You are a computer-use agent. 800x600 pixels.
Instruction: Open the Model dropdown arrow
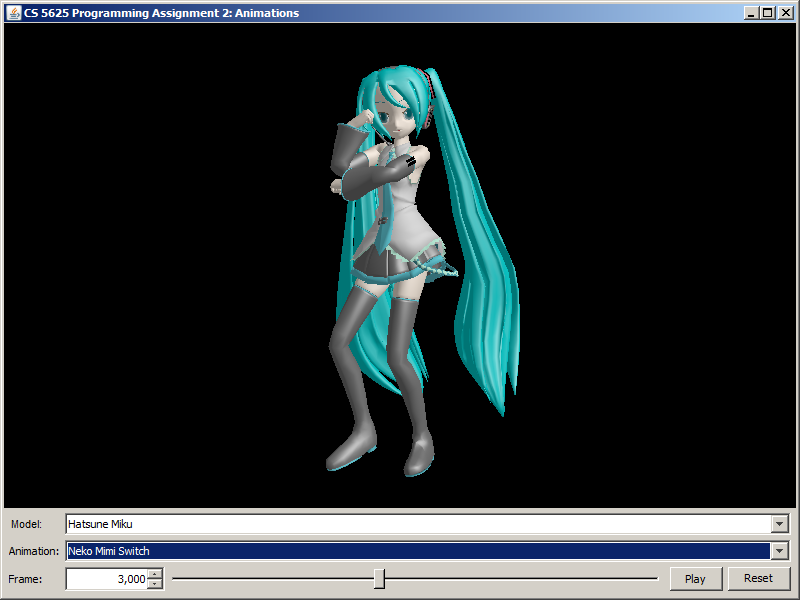click(779, 524)
